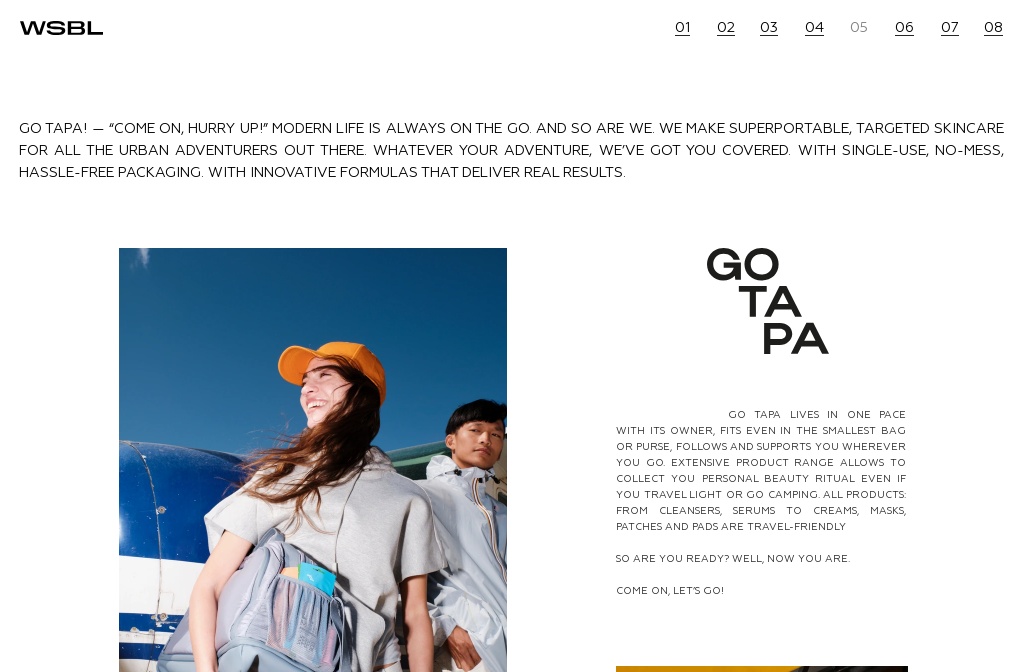Click the greyed-out 05 link

(859, 27)
